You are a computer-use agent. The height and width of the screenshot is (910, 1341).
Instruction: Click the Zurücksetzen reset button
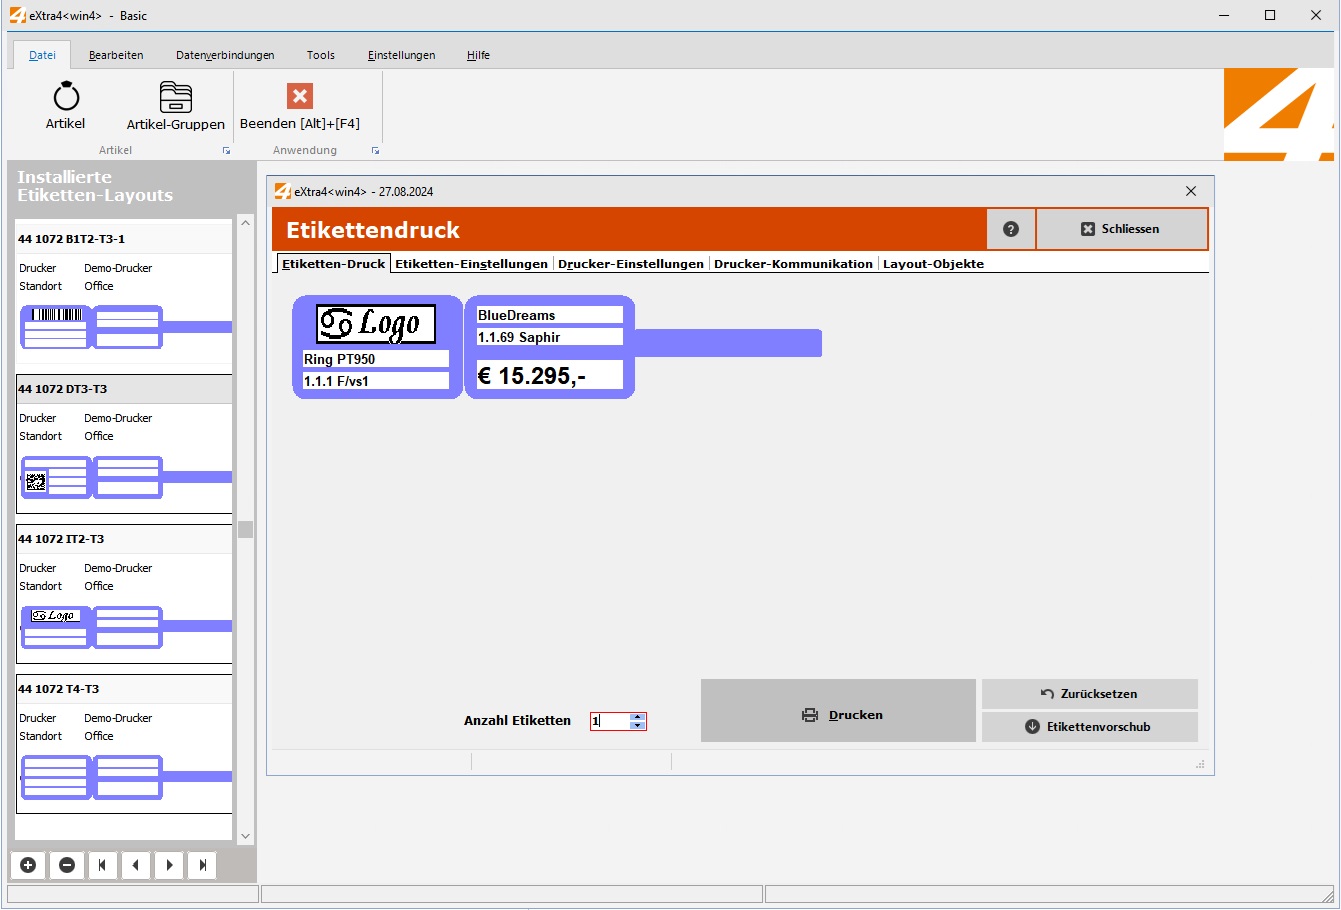[x=1089, y=694]
